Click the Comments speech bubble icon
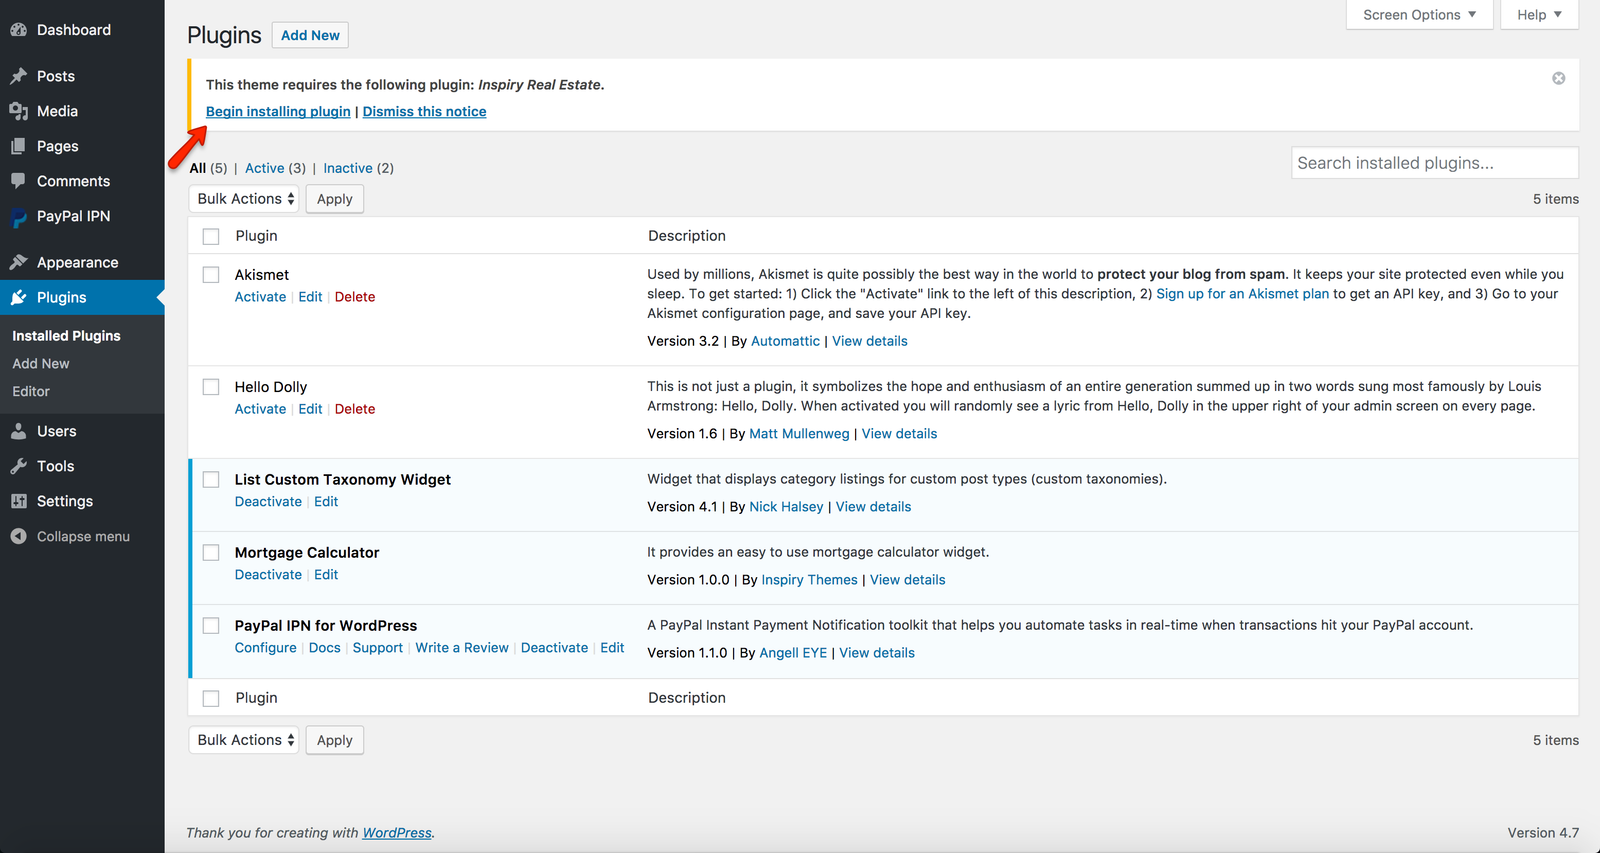This screenshot has width=1600, height=853. click(x=18, y=181)
